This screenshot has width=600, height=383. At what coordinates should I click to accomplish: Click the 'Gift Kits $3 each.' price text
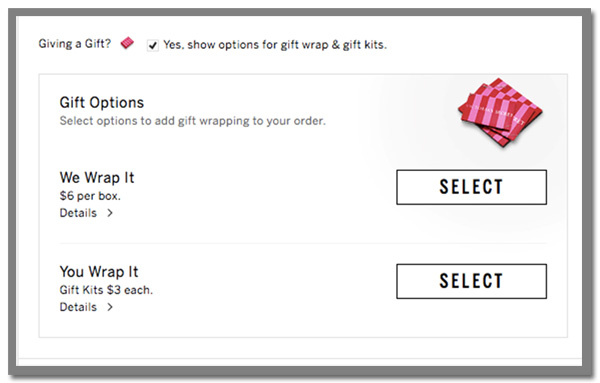[x=106, y=290]
